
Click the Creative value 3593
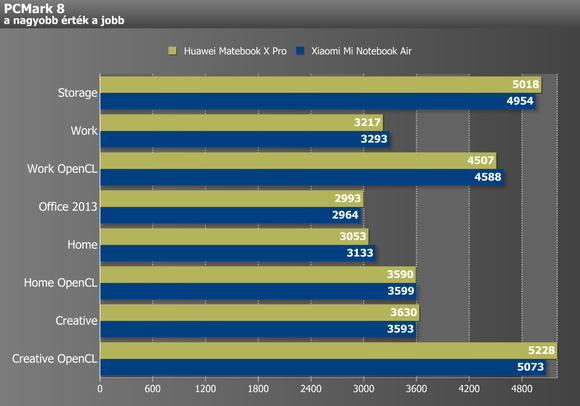point(400,329)
